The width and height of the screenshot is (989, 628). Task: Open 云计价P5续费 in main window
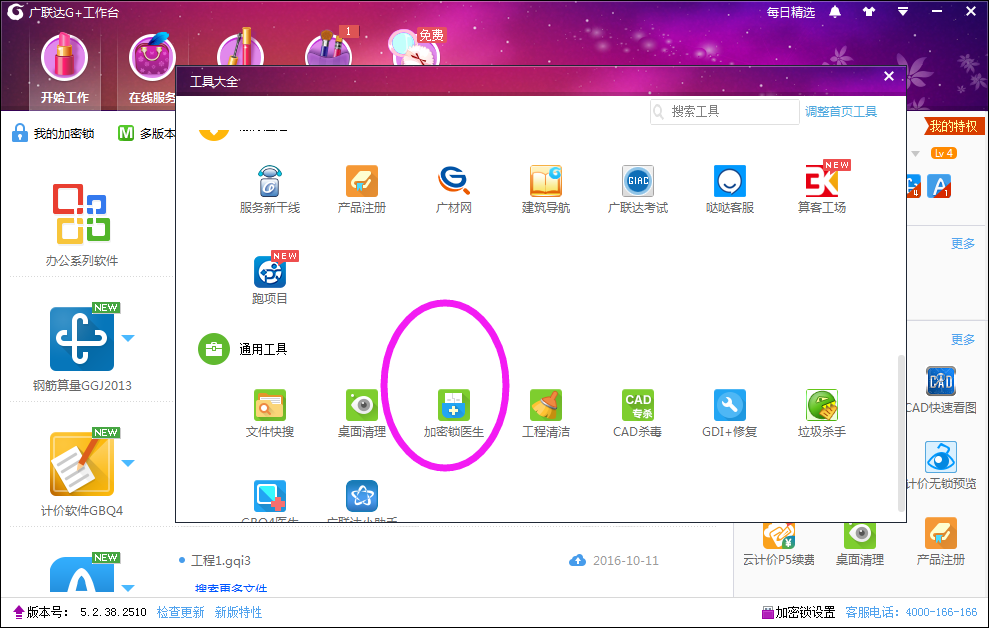click(778, 544)
